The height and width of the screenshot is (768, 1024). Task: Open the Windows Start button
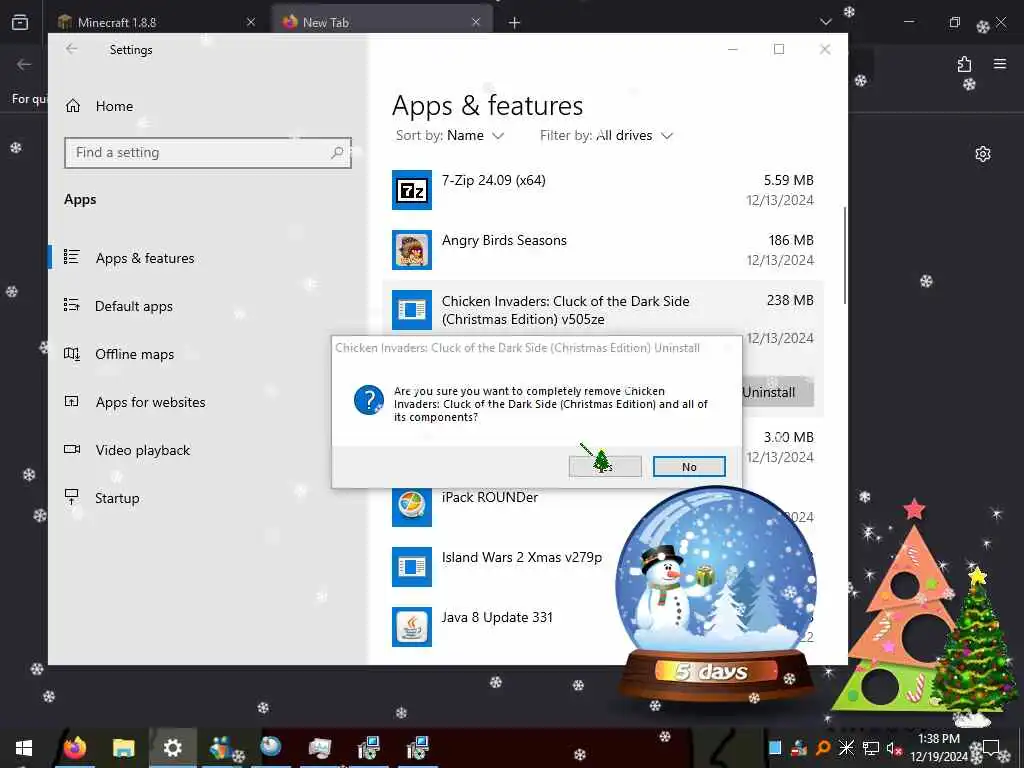(x=24, y=748)
